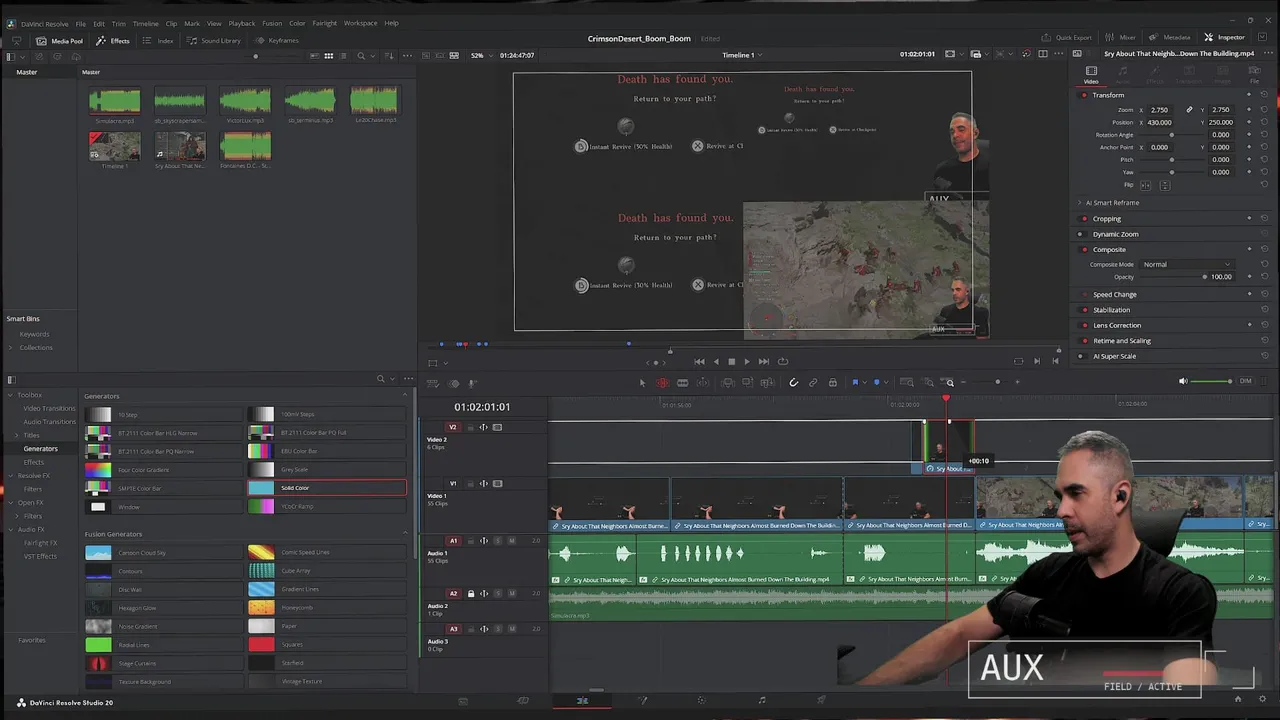The height and width of the screenshot is (720, 1280).
Task: Show the Media Pool panel
Action: [x=59, y=40]
